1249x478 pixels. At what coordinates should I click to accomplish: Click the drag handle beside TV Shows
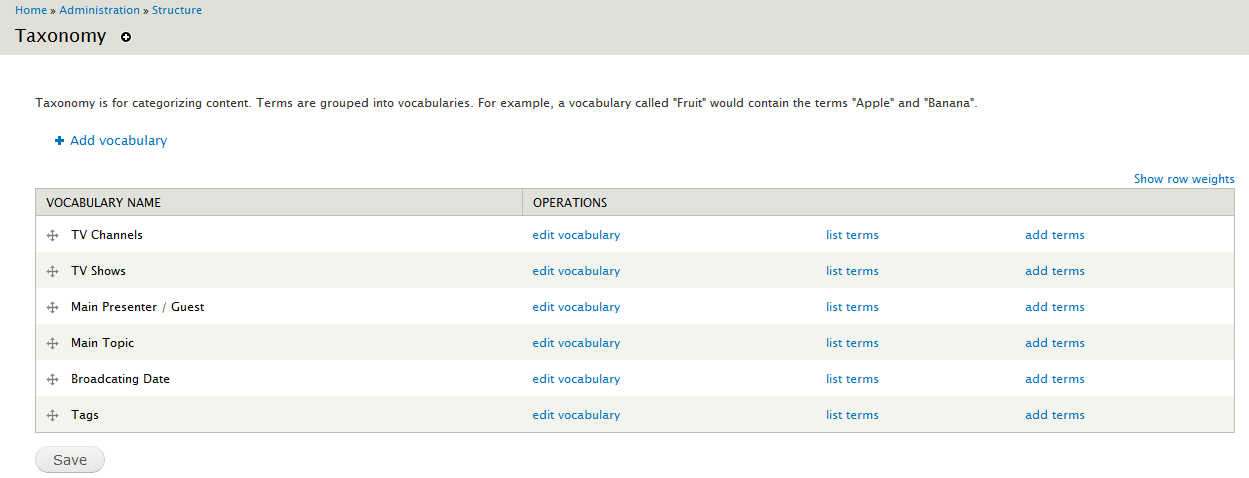(x=53, y=272)
